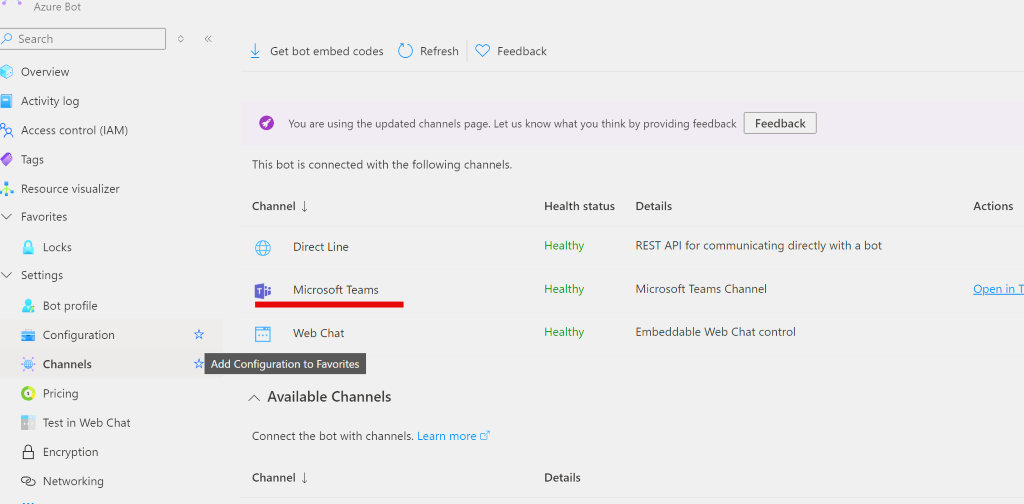1024x504 pixels.
Task: Click the Overview cube icon
Action: [7, 72]
